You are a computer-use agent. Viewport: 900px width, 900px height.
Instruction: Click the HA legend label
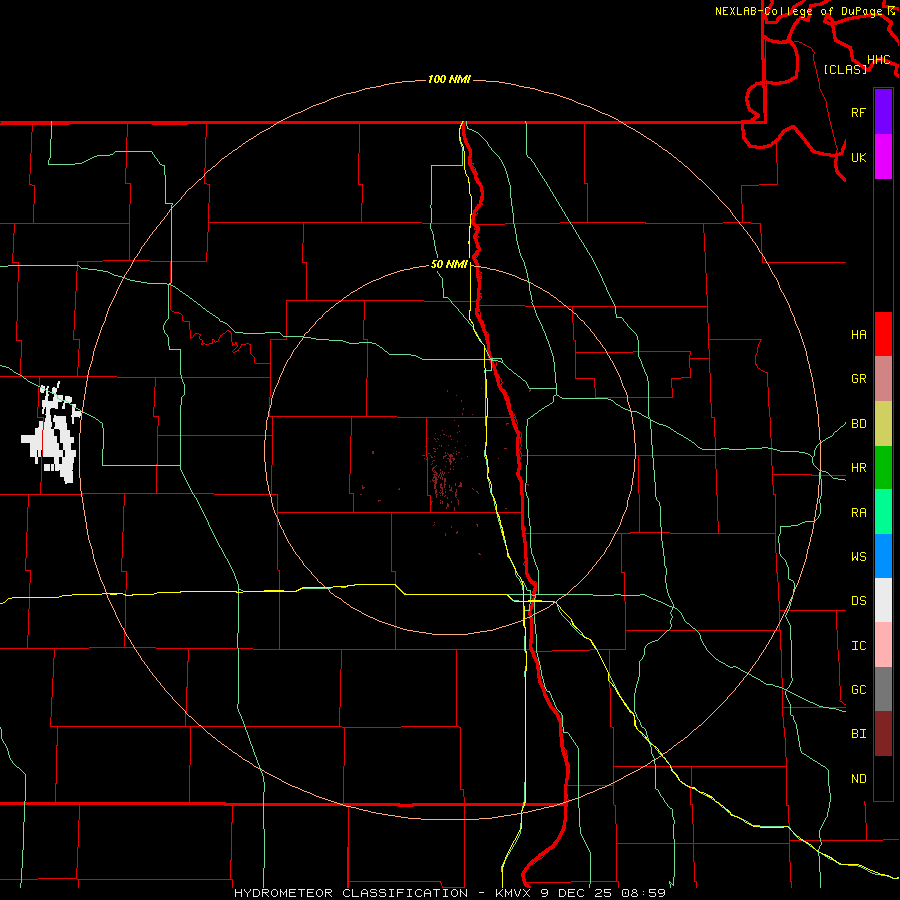[858, 335]
